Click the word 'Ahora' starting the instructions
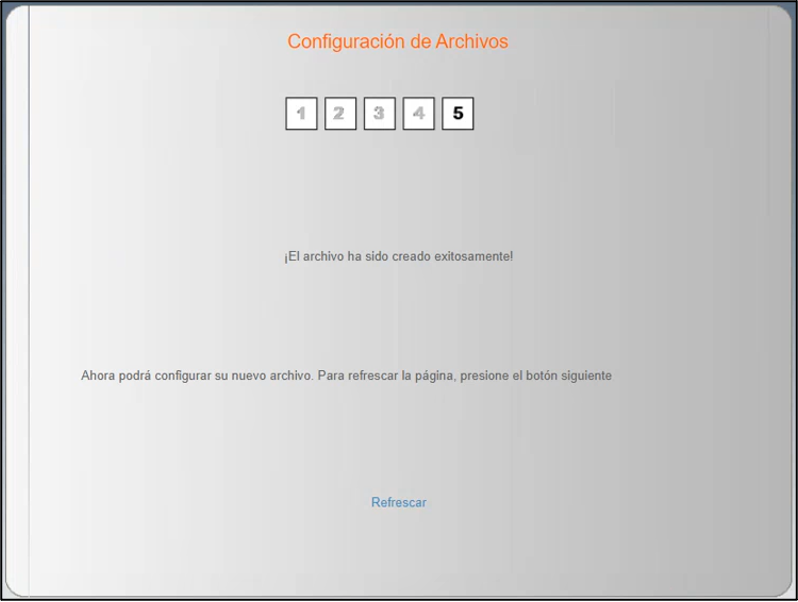The width and height of the screenshot is (798, 602). point(99,376)
